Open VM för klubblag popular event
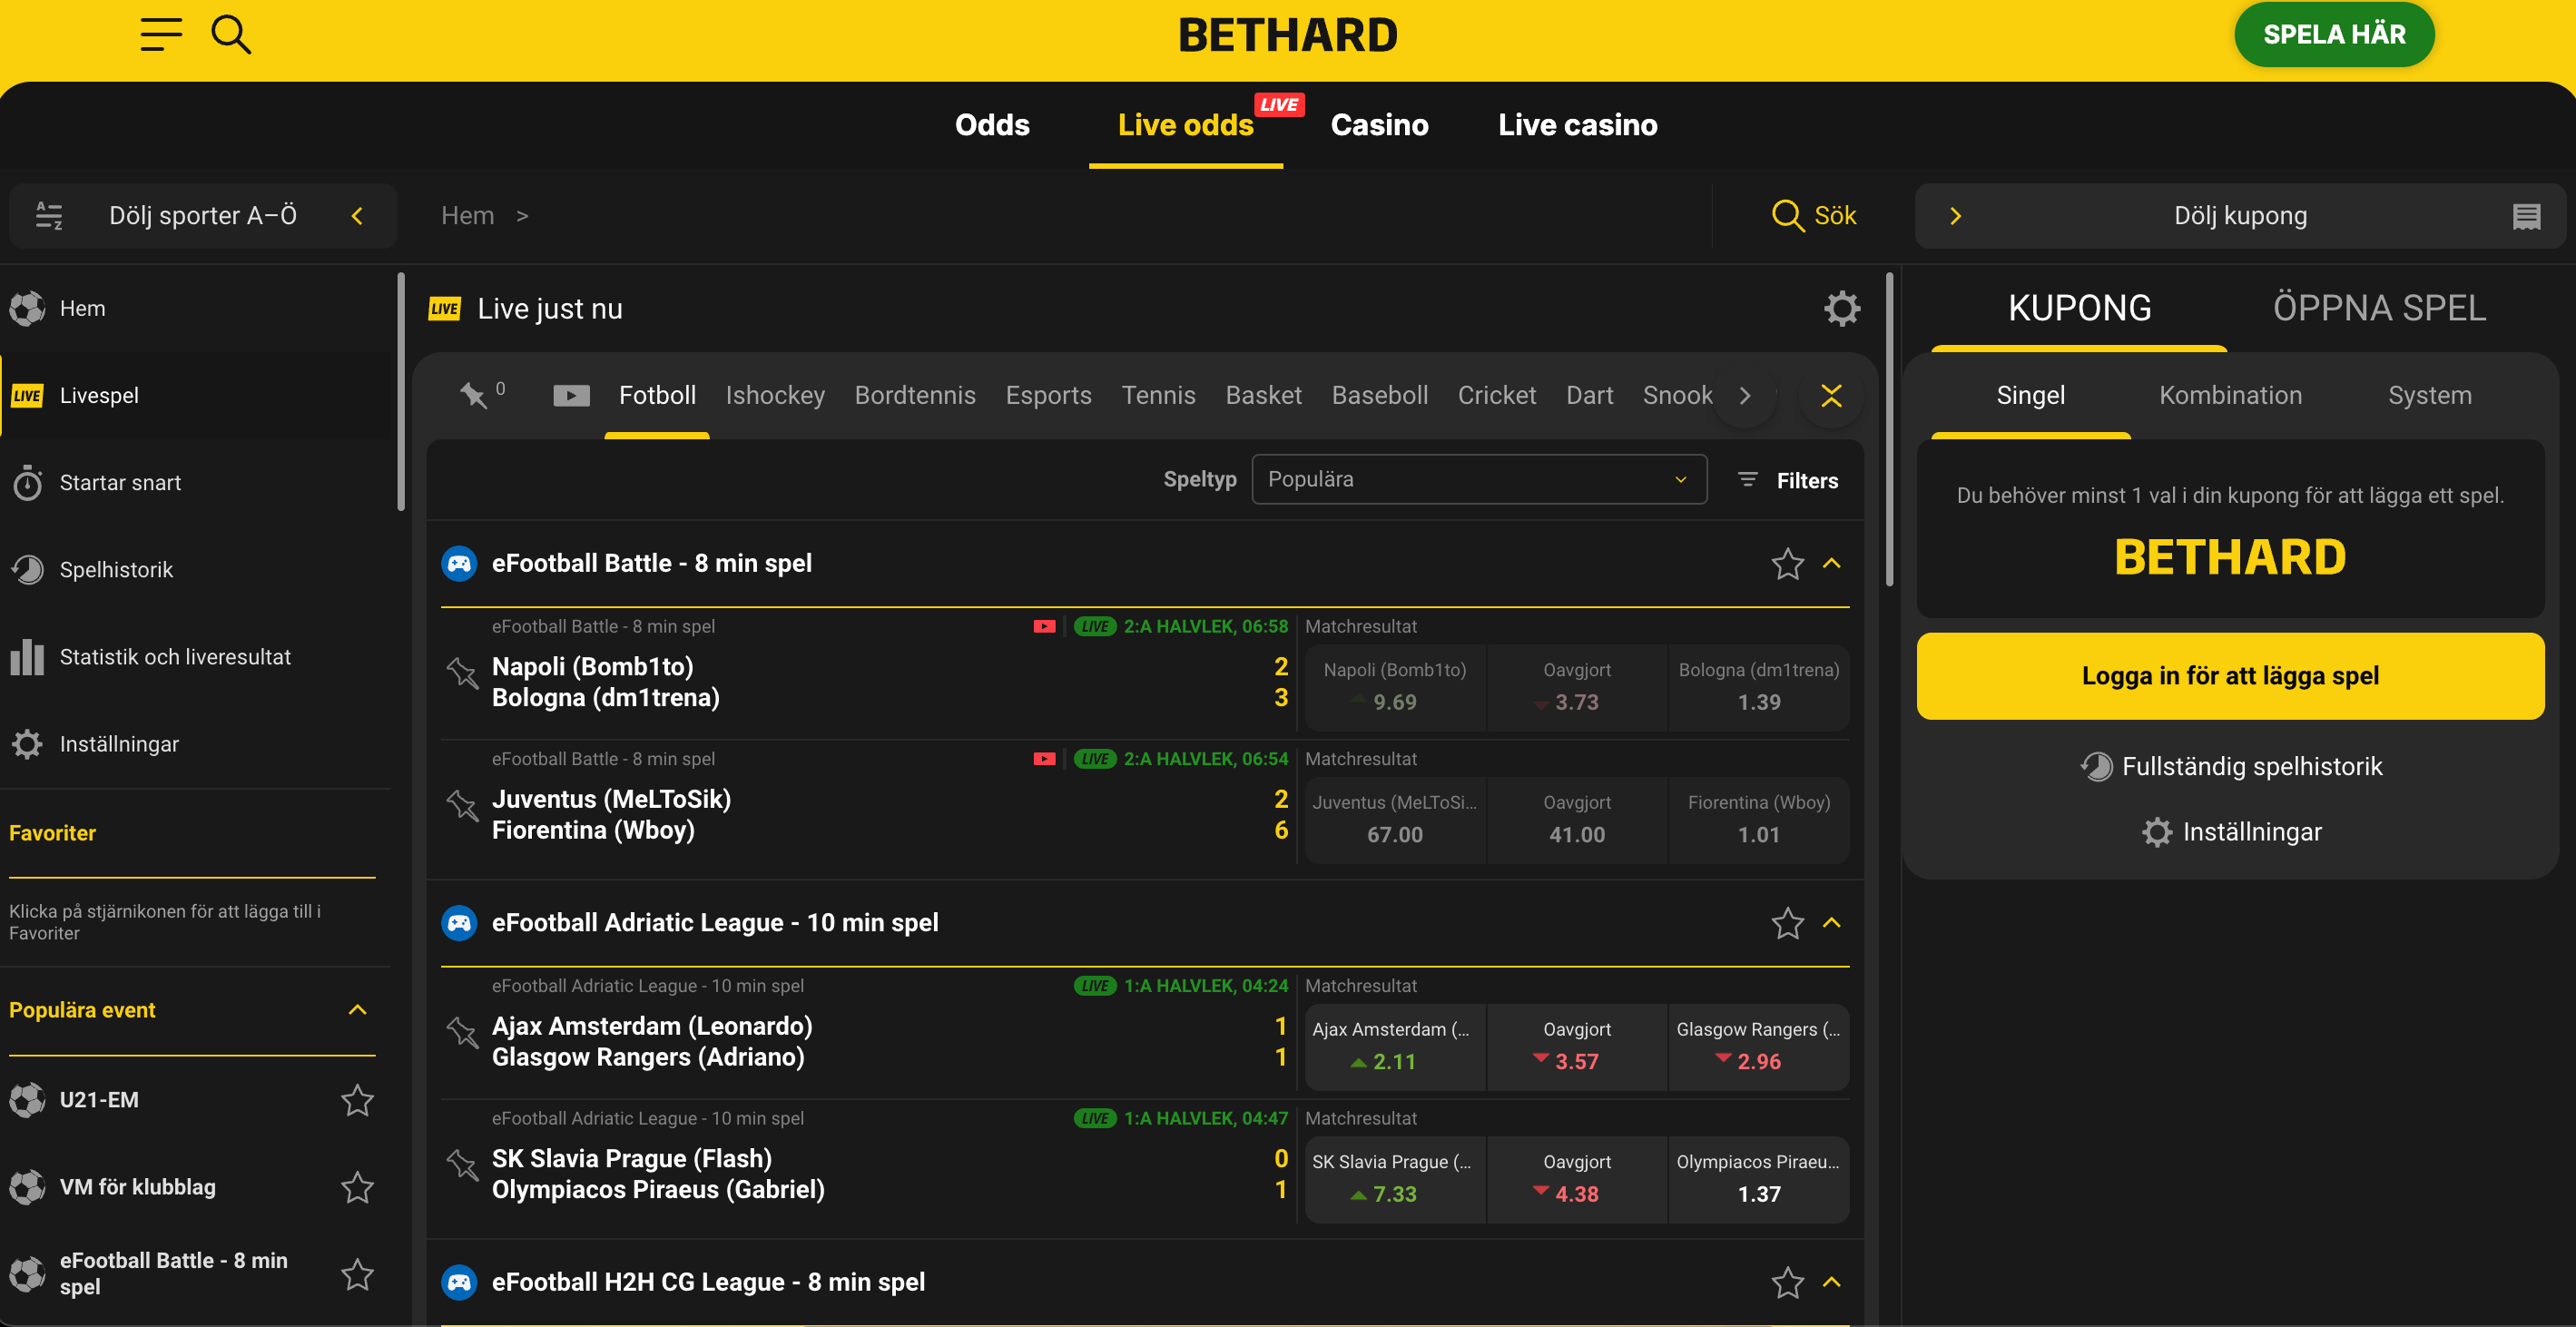The height and width of the screenshot is (1327, 2576). 137,1186
